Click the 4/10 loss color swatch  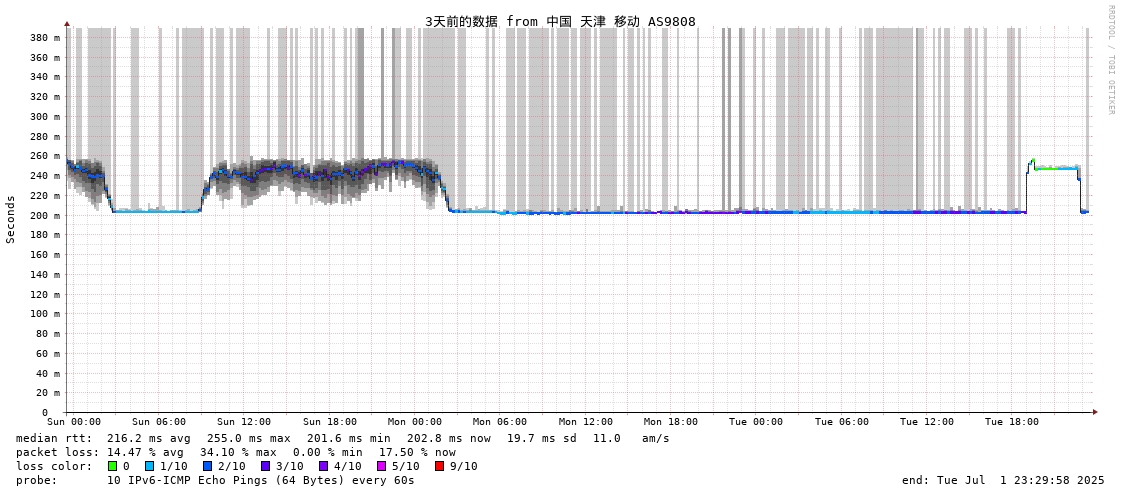point(323,466)
